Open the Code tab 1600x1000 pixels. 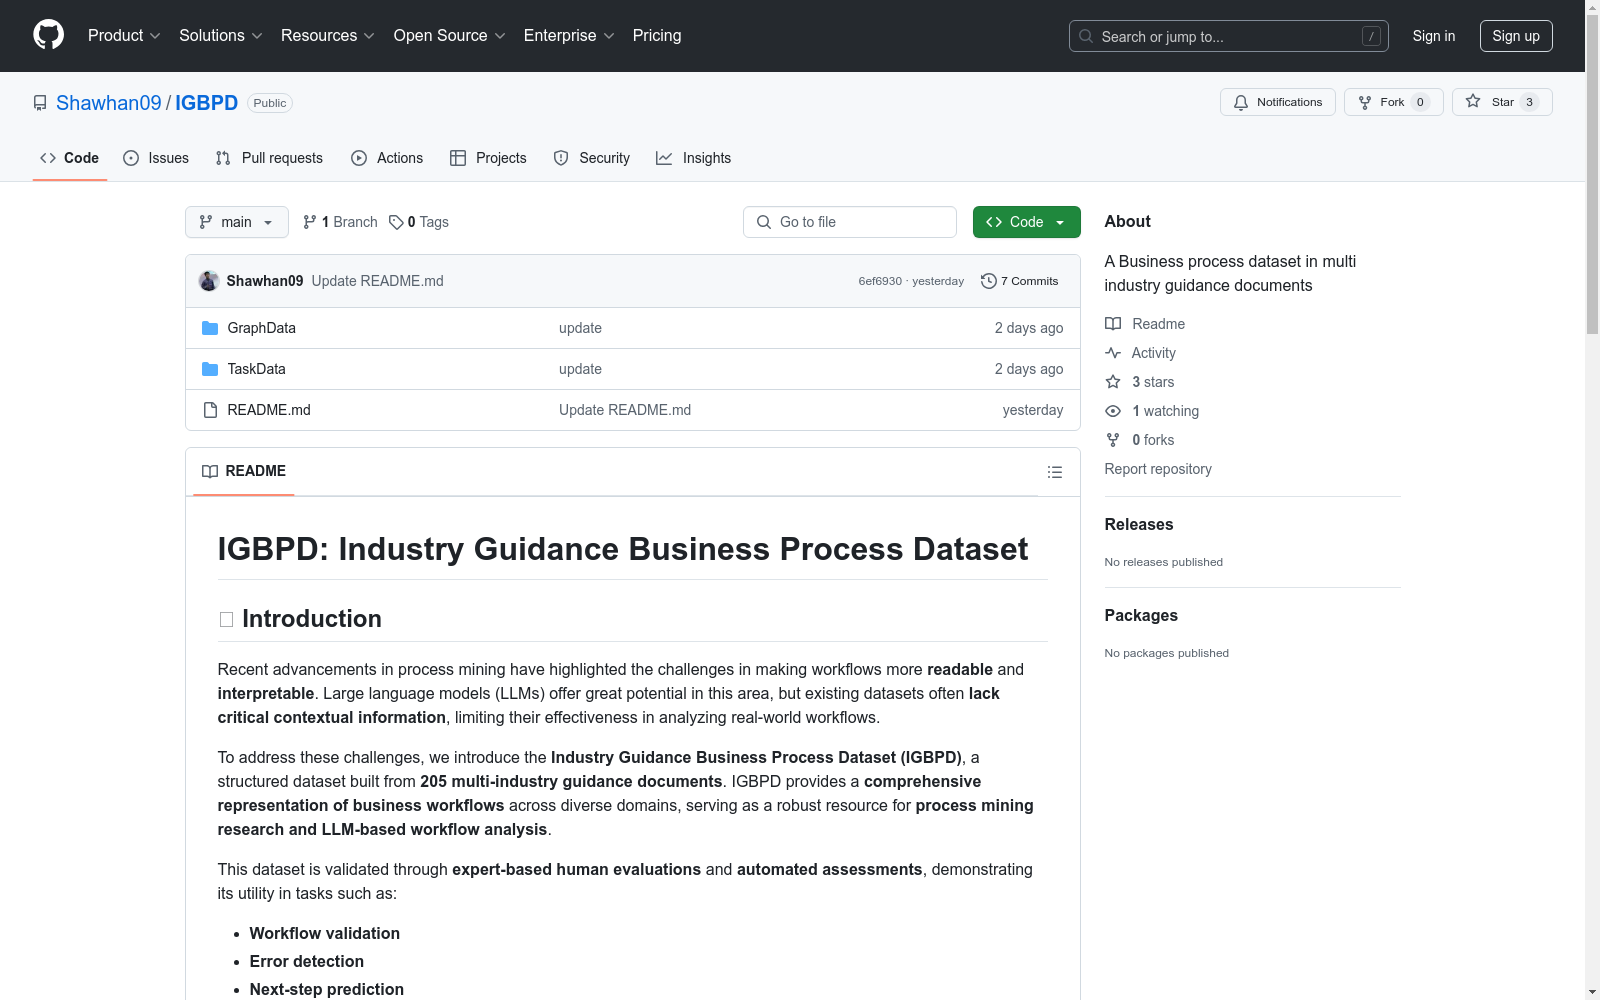coord(70,158)
